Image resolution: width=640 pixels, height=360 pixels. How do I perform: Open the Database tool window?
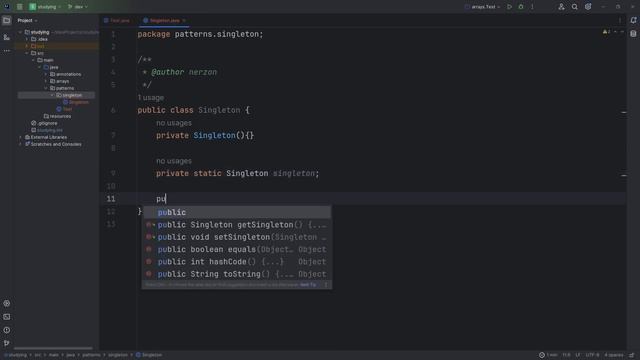633,34
